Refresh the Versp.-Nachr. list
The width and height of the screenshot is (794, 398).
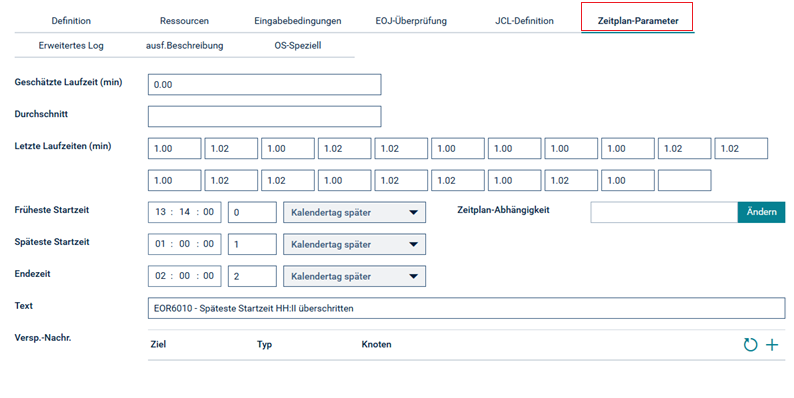[750, 345]
